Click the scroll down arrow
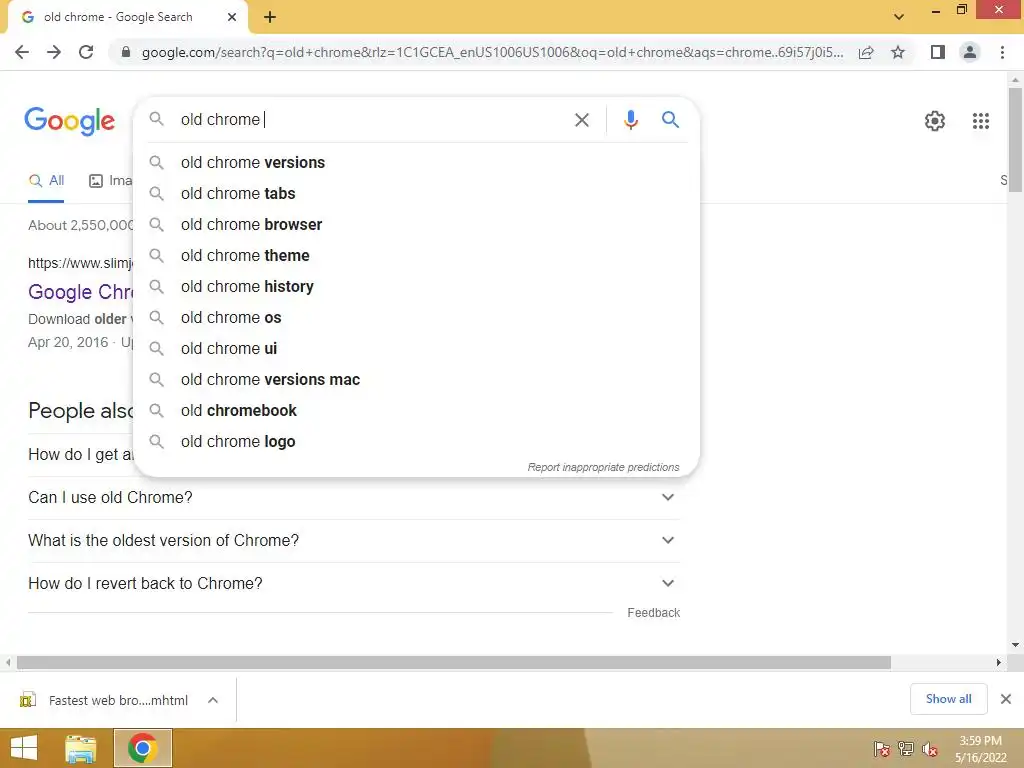 click(x=1015, y=645)
